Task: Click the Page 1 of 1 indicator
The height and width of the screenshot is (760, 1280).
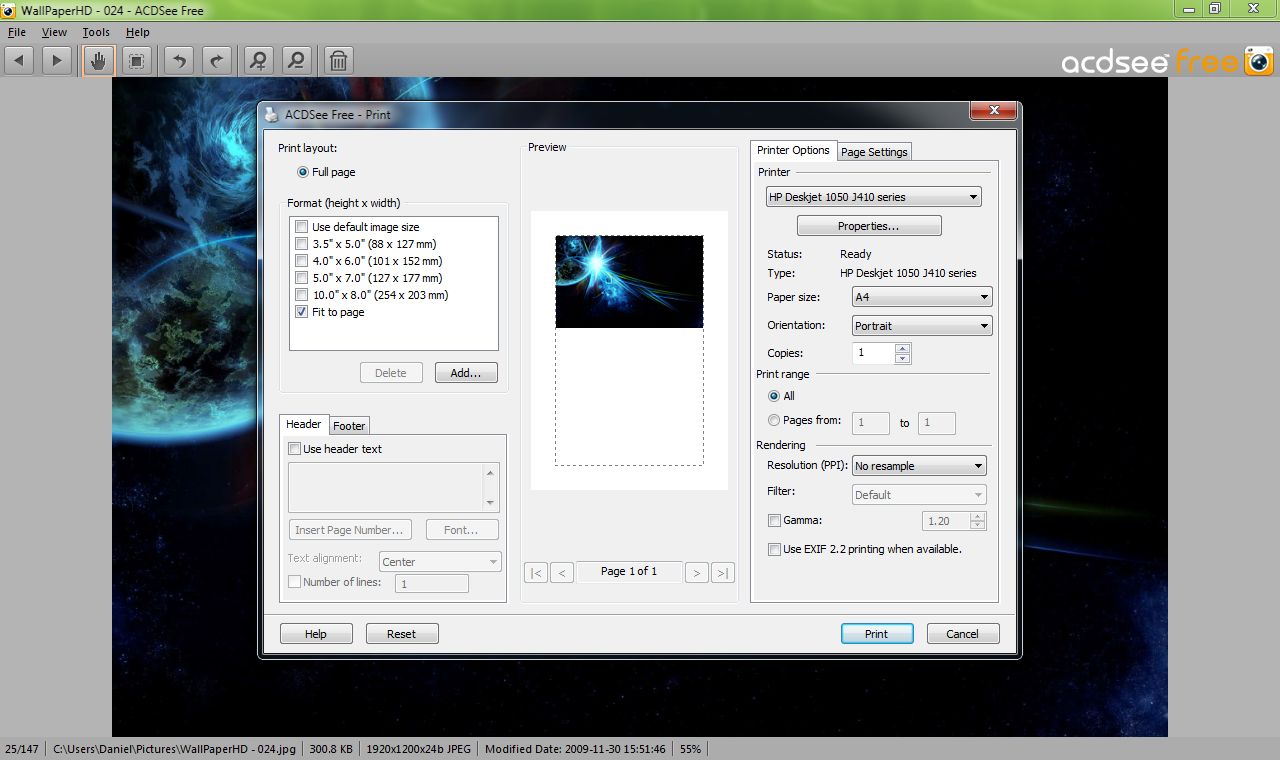Action: tap(629, 571)
